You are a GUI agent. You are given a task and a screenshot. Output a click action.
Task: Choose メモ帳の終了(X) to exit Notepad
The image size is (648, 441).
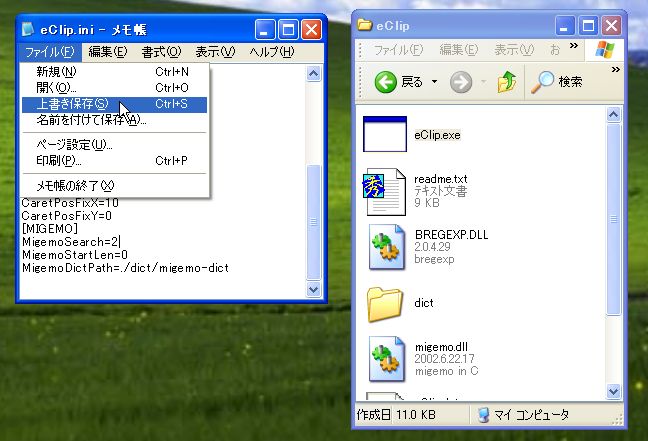click(x=114, y=186)
